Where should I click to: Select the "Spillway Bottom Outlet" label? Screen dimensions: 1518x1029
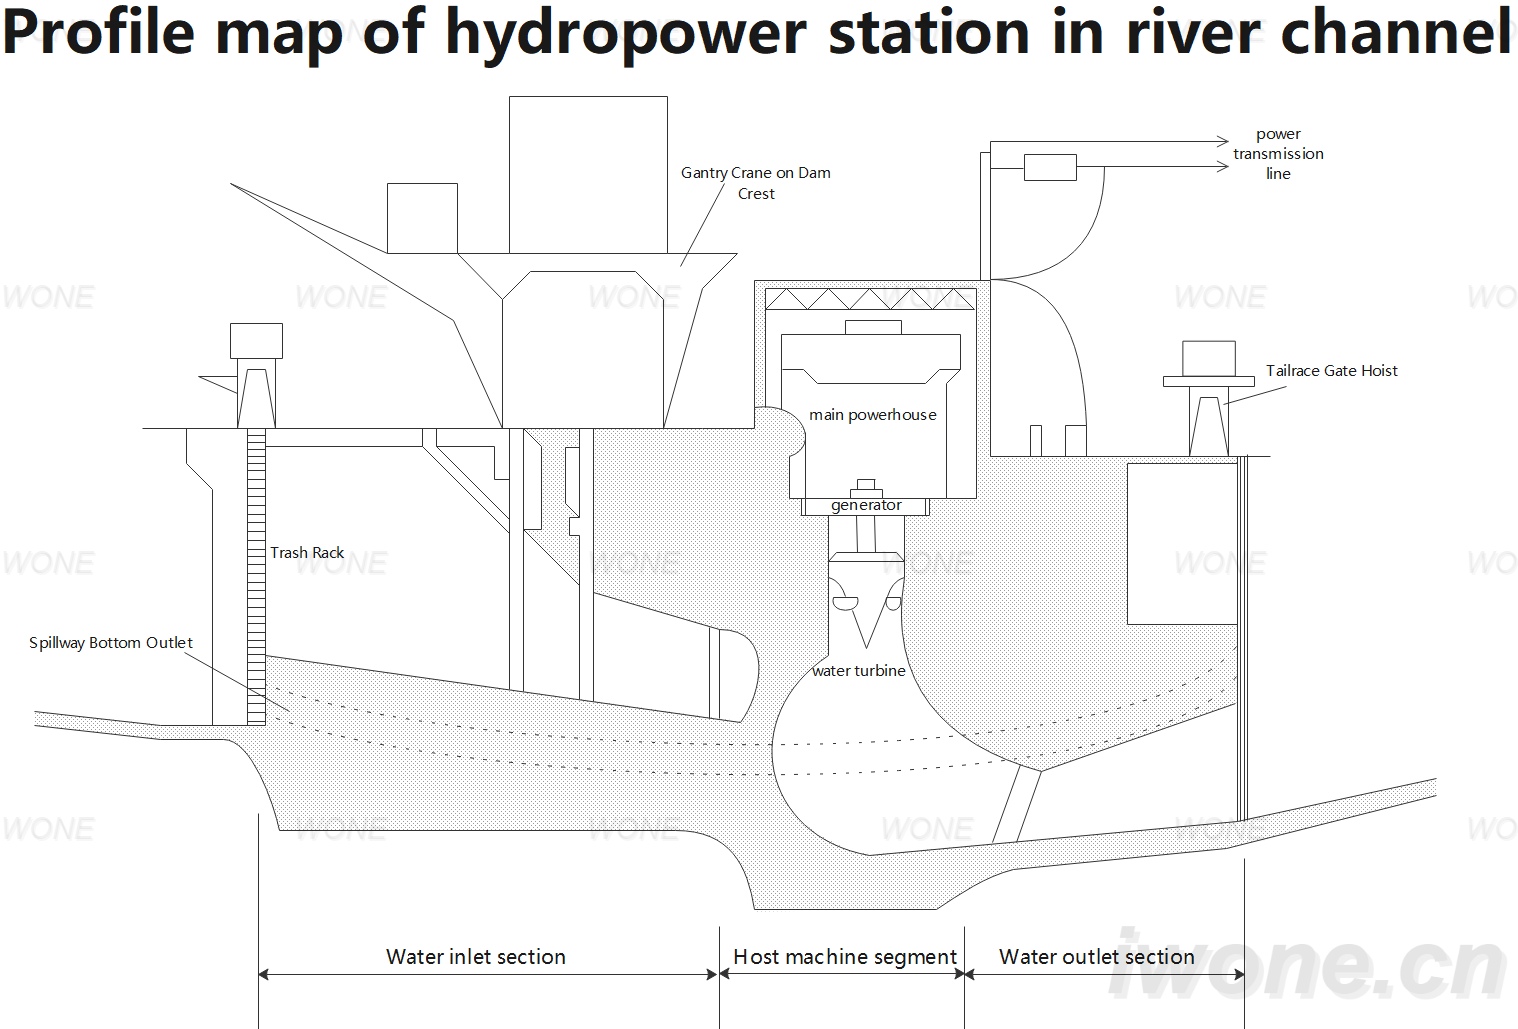coord(111,643)
